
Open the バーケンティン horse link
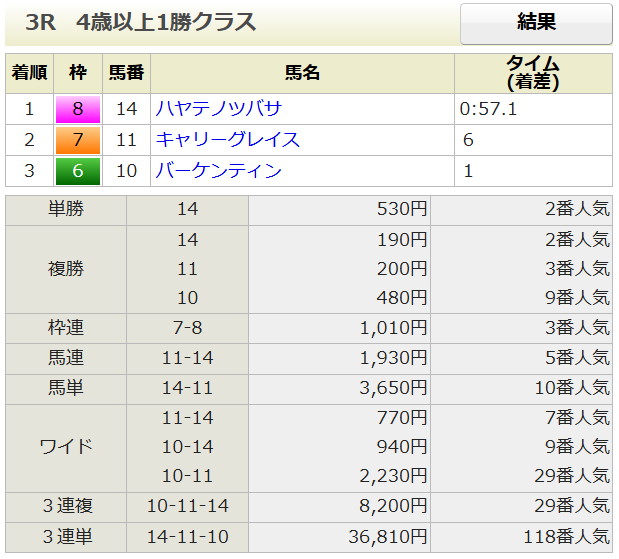click(218, 171)
